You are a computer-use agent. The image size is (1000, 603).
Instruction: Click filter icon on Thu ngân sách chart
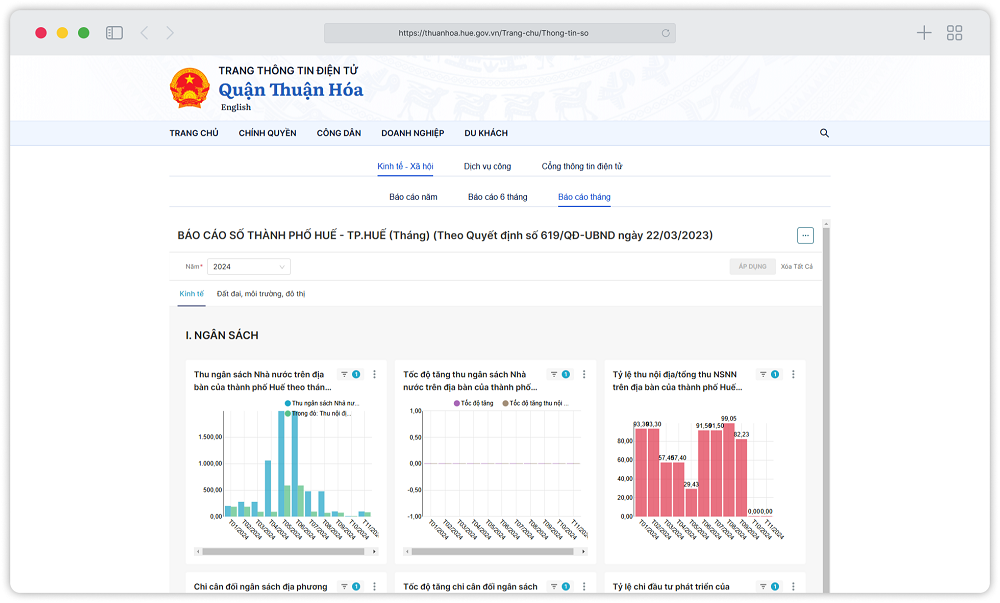pyautogui.click(x=344, y=374)
